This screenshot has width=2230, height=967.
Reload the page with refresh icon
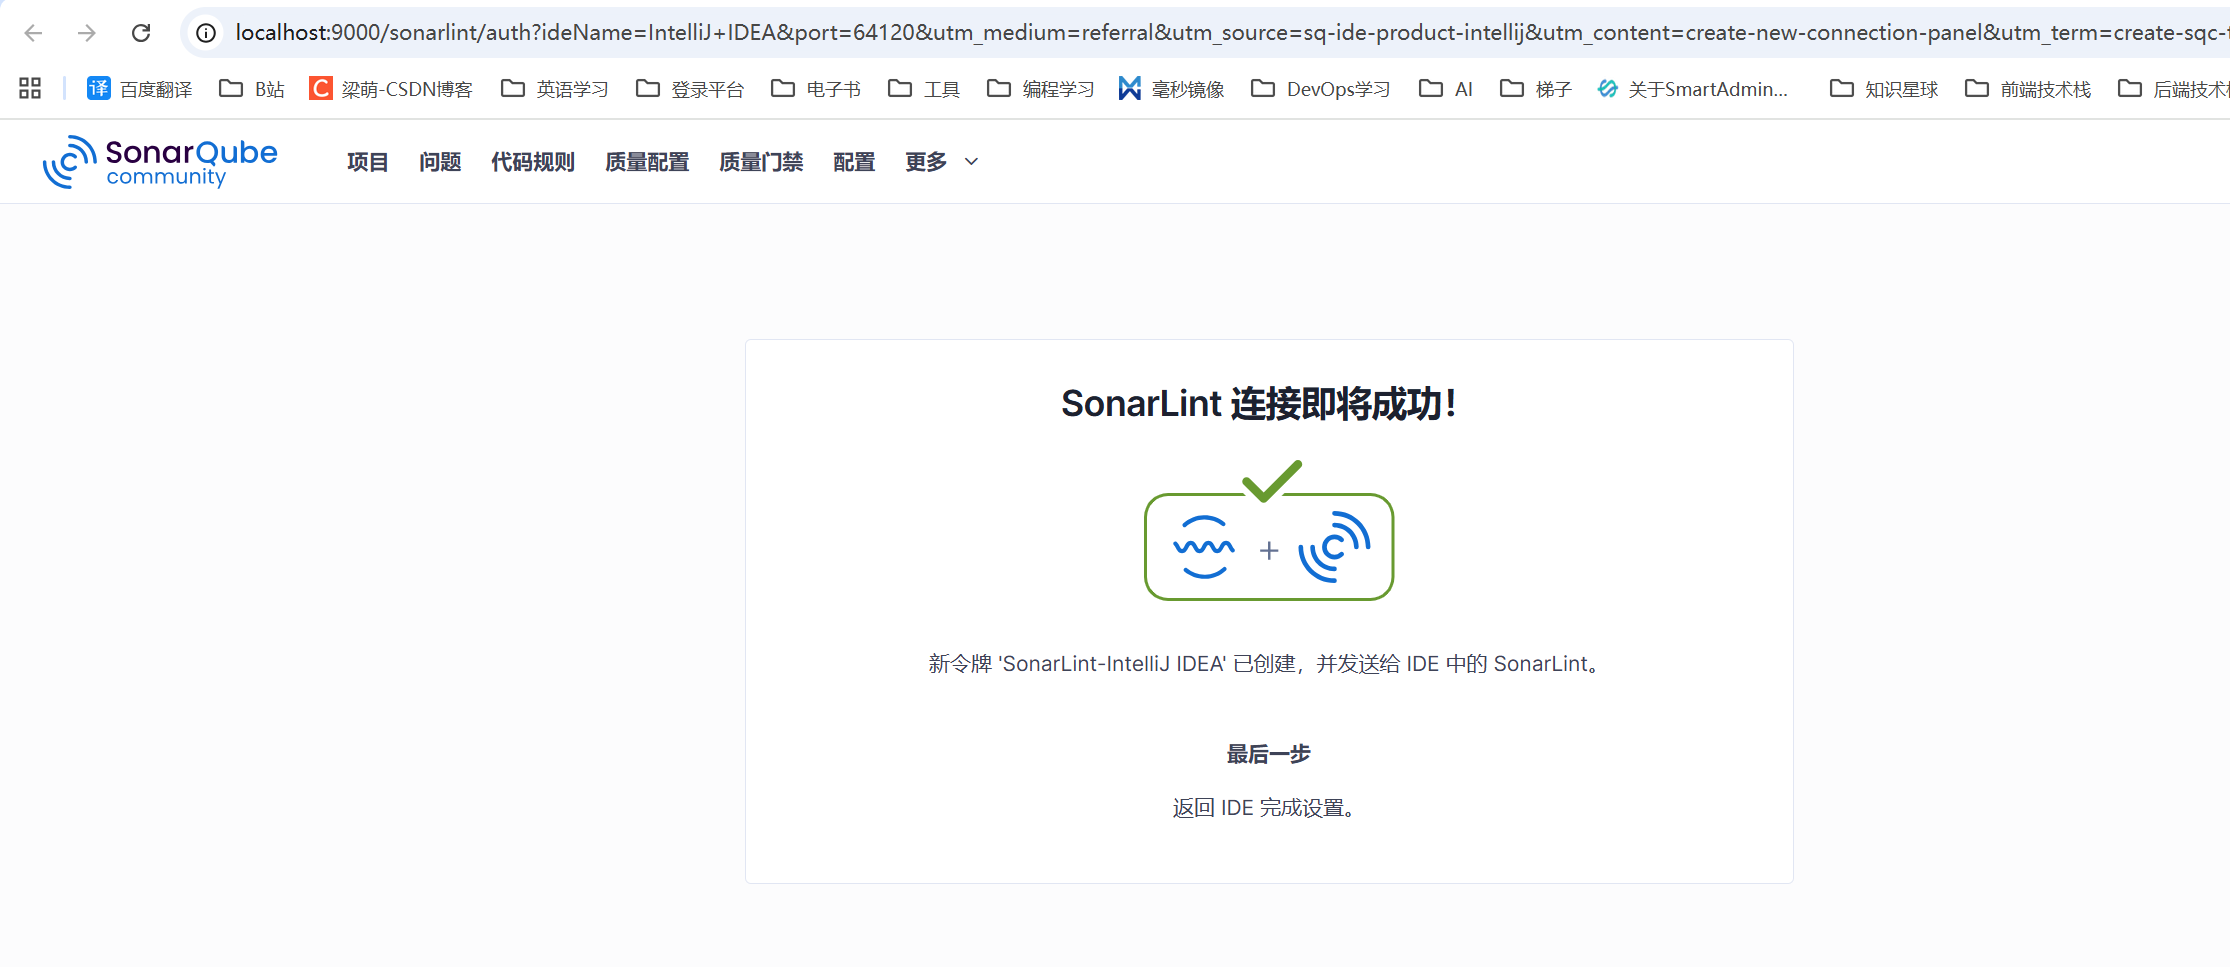coord(141,33)
